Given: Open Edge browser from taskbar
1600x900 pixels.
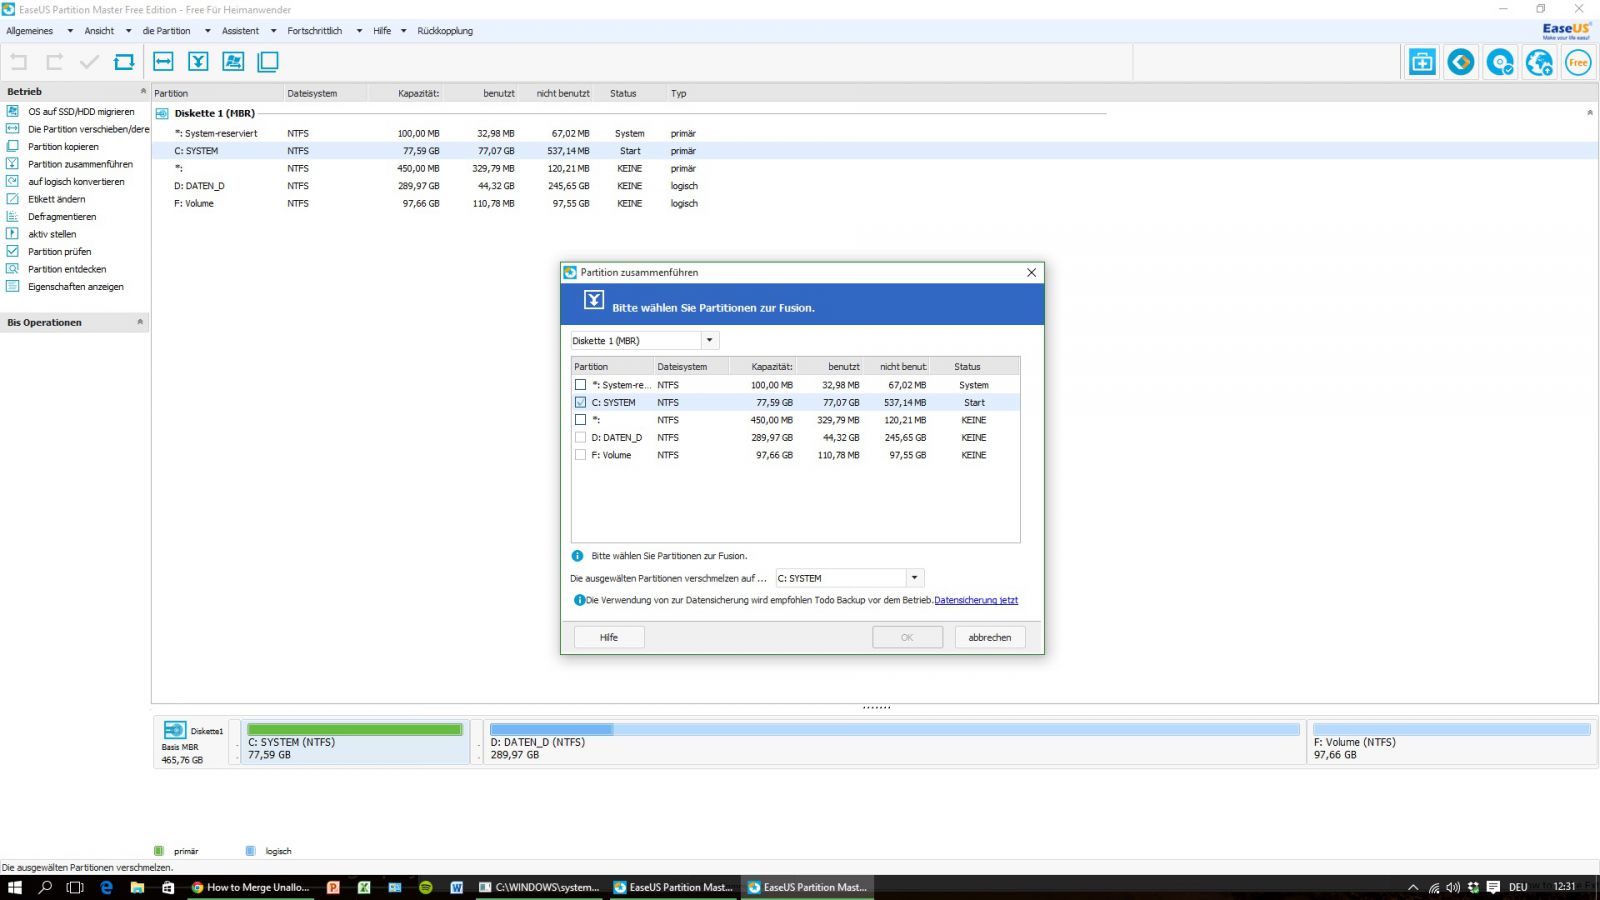Looking at the screenshot, I should 106,887.
